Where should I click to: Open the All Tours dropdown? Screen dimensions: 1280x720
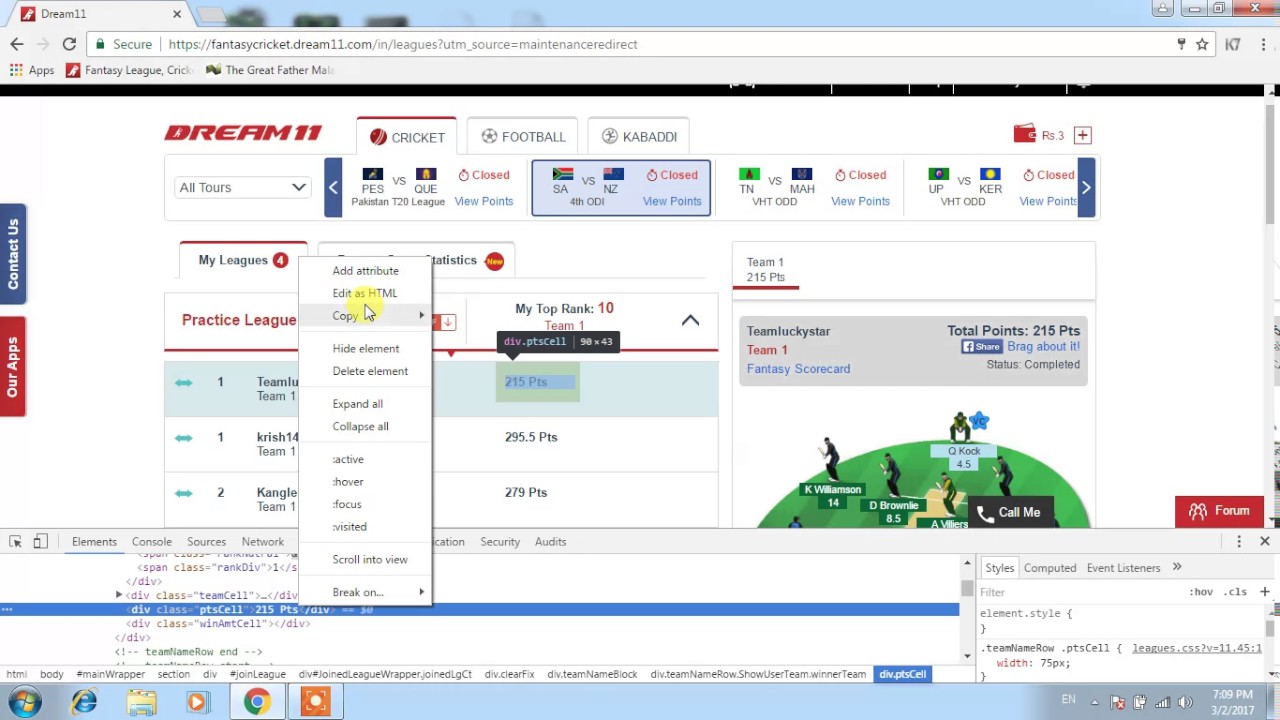242,187
